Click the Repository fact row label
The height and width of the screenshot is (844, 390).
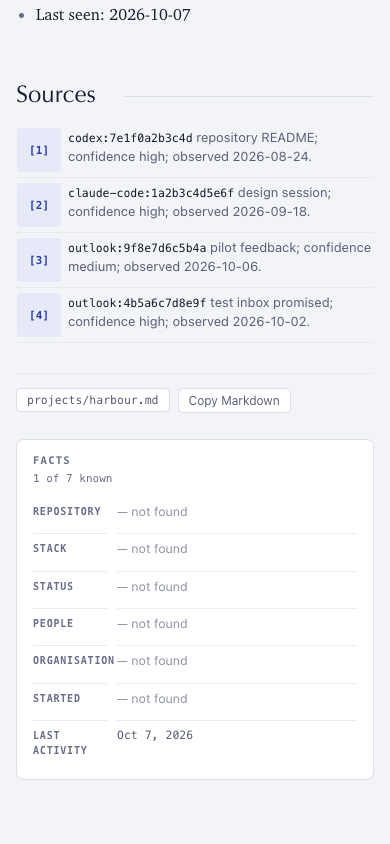tap(67, 511)
